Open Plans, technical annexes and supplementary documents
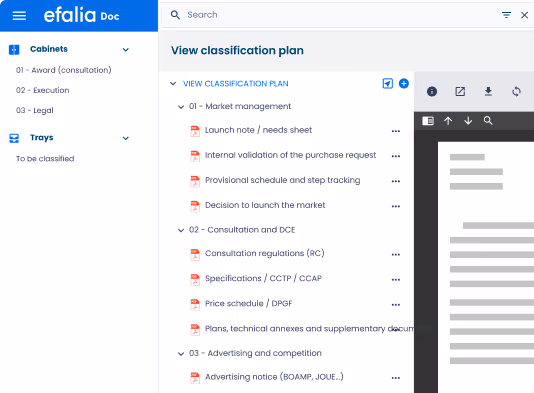The image size is (534, 393). pyautogui.click(x=309, y=329)
